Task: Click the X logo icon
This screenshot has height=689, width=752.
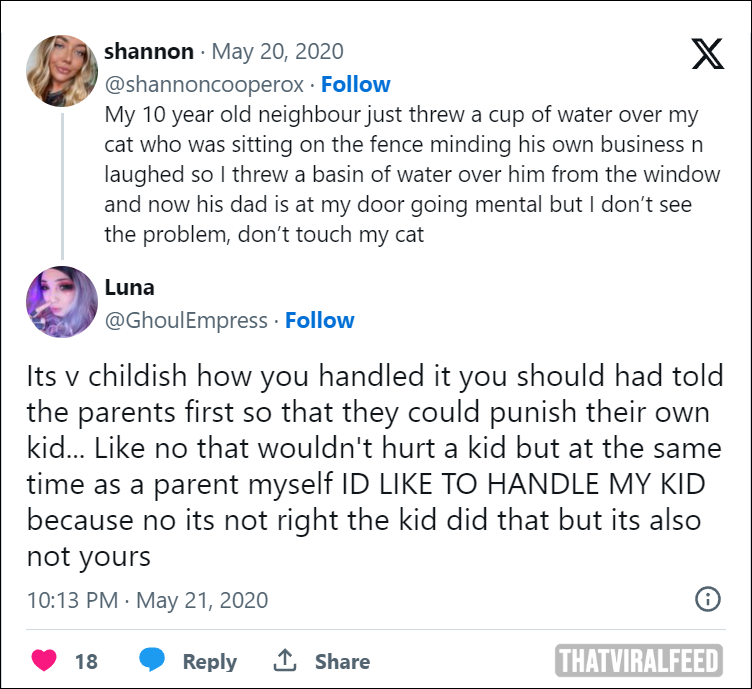Action: click(707, 54)
